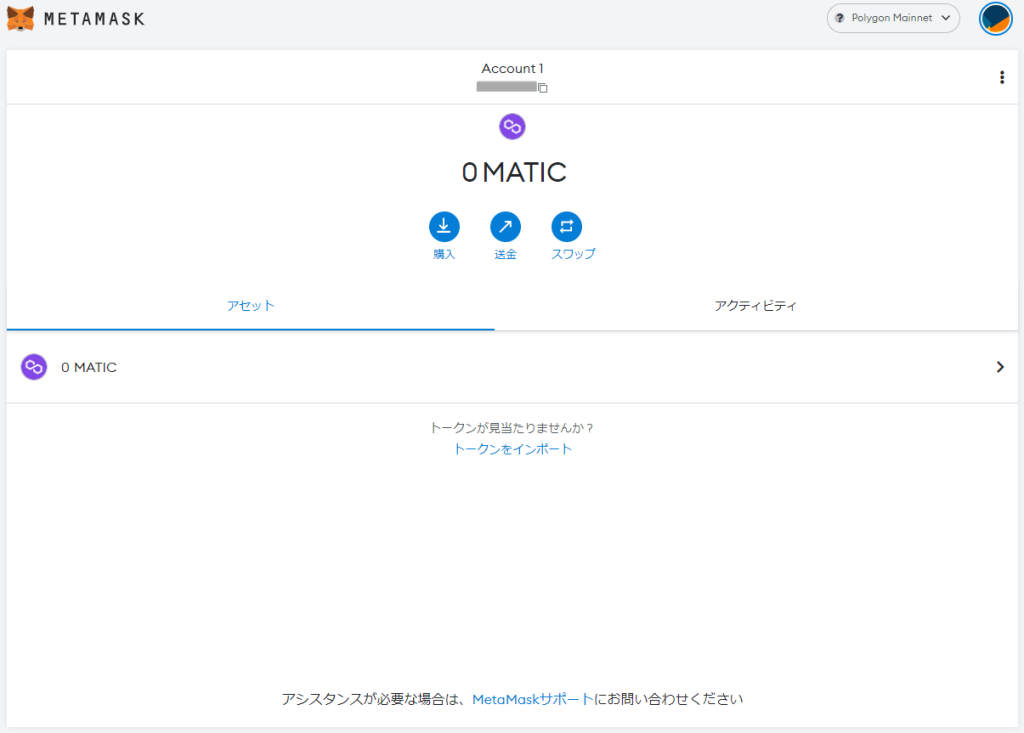1024x733 pixels.
Task: Click the トークンをインポート link
Action: point(513,449)
